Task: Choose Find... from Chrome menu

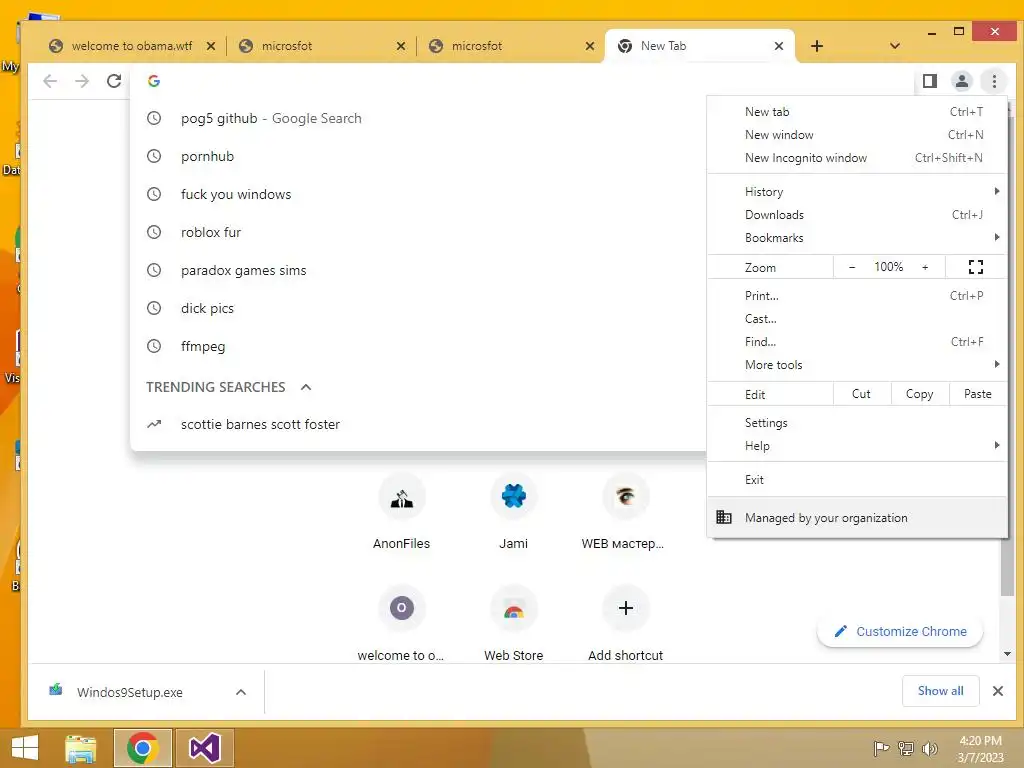Action: pos(857,342)
